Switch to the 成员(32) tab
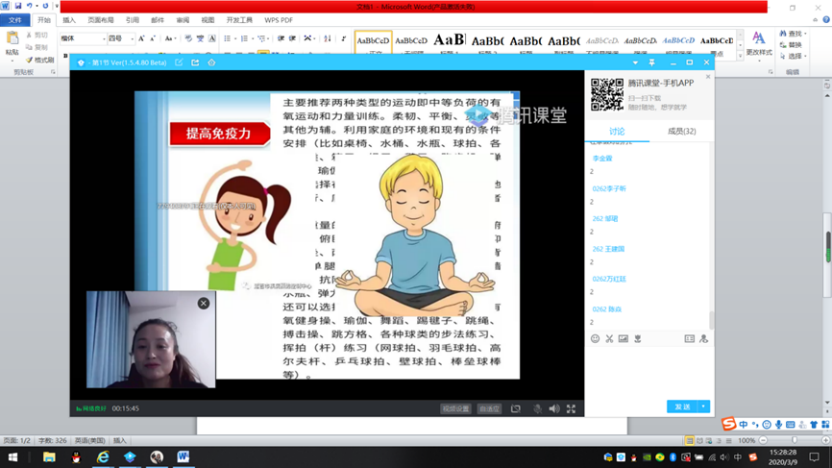Screen dimensions: 832x468 (x=681, y=131)
